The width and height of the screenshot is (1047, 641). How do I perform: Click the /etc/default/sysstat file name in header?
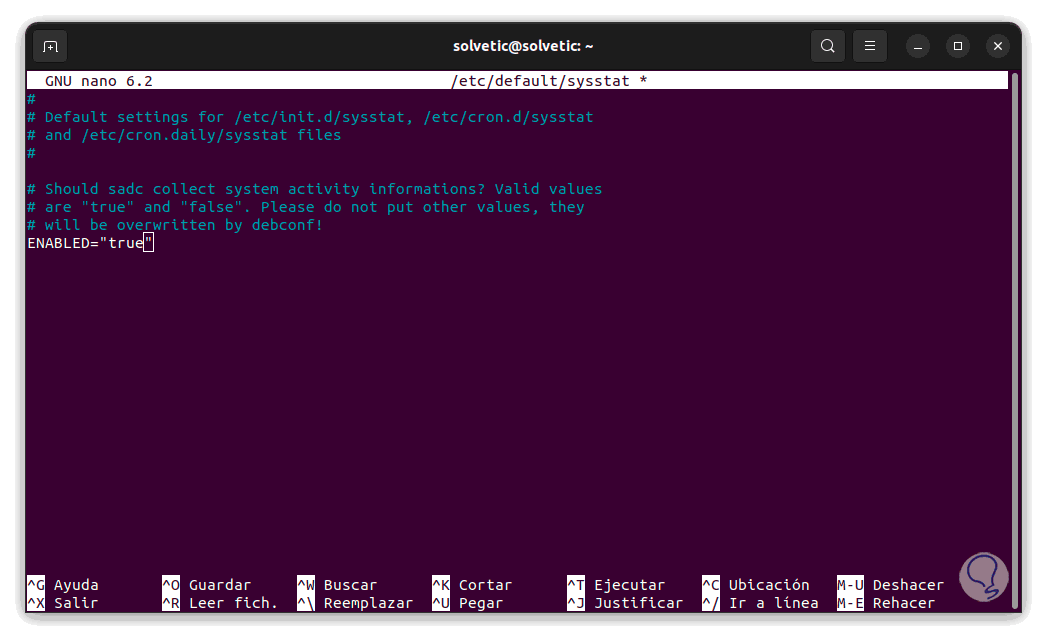(x=540, y=81)
